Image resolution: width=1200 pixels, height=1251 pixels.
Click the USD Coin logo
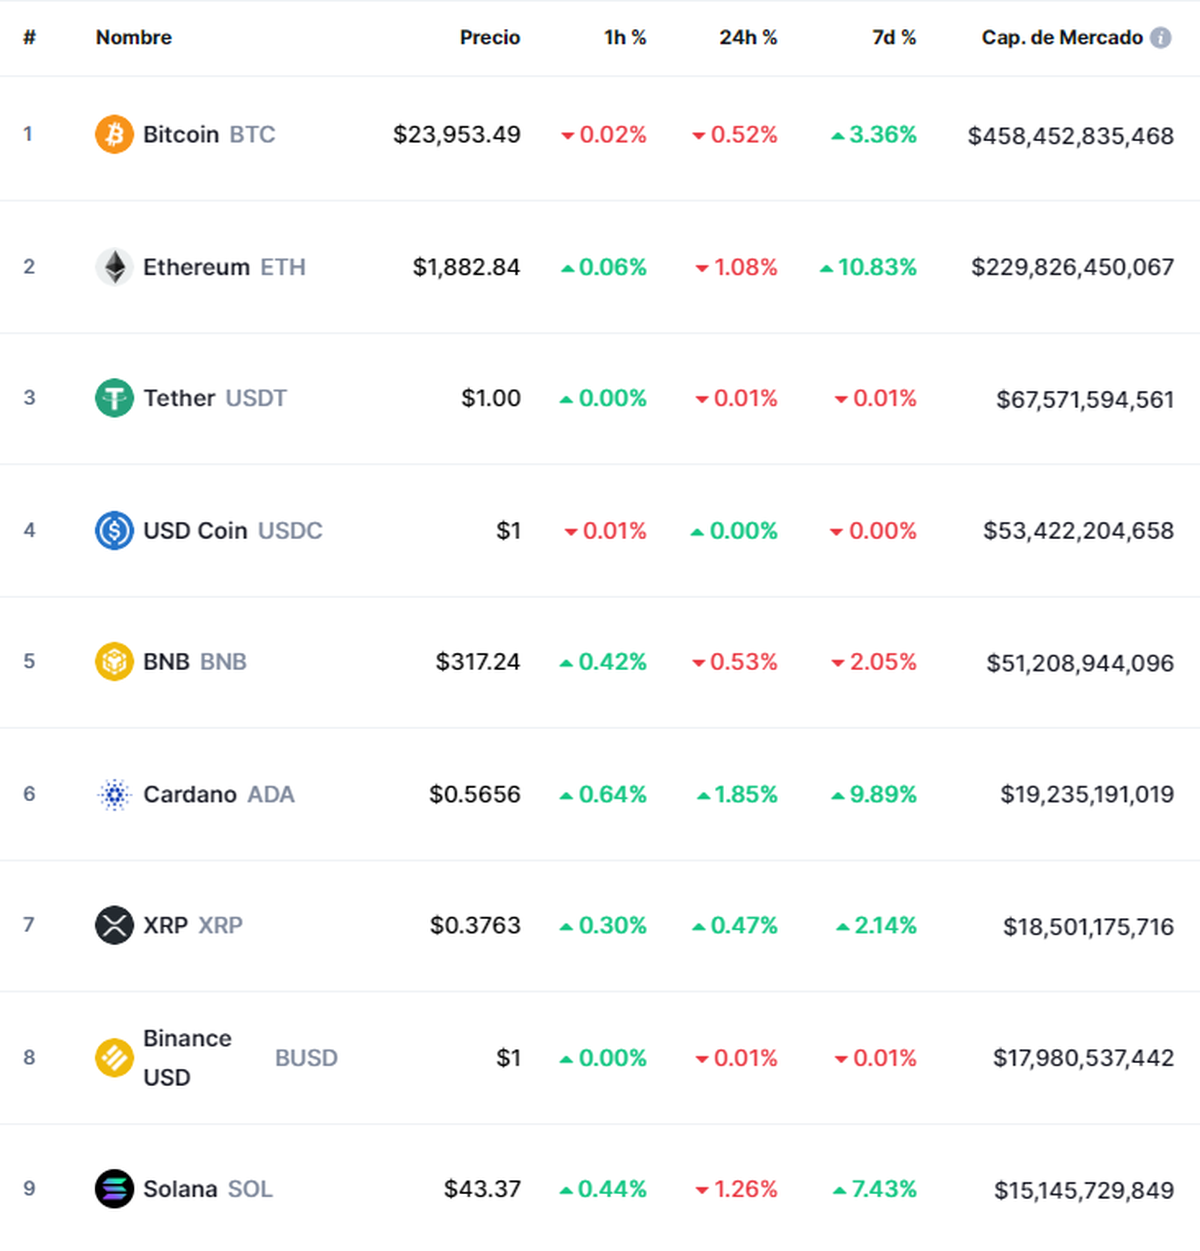click(x=114, y=530)
